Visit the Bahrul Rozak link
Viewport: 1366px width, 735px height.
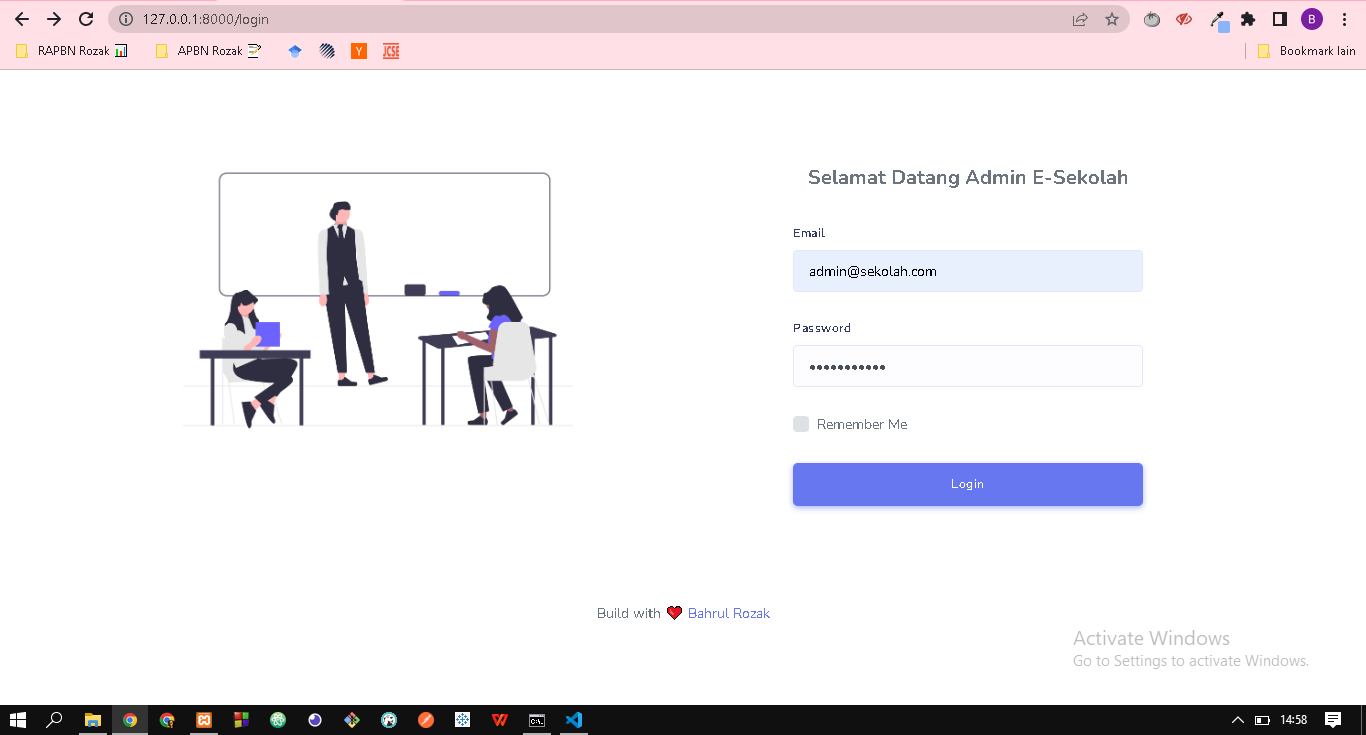(x=728, y=612)
